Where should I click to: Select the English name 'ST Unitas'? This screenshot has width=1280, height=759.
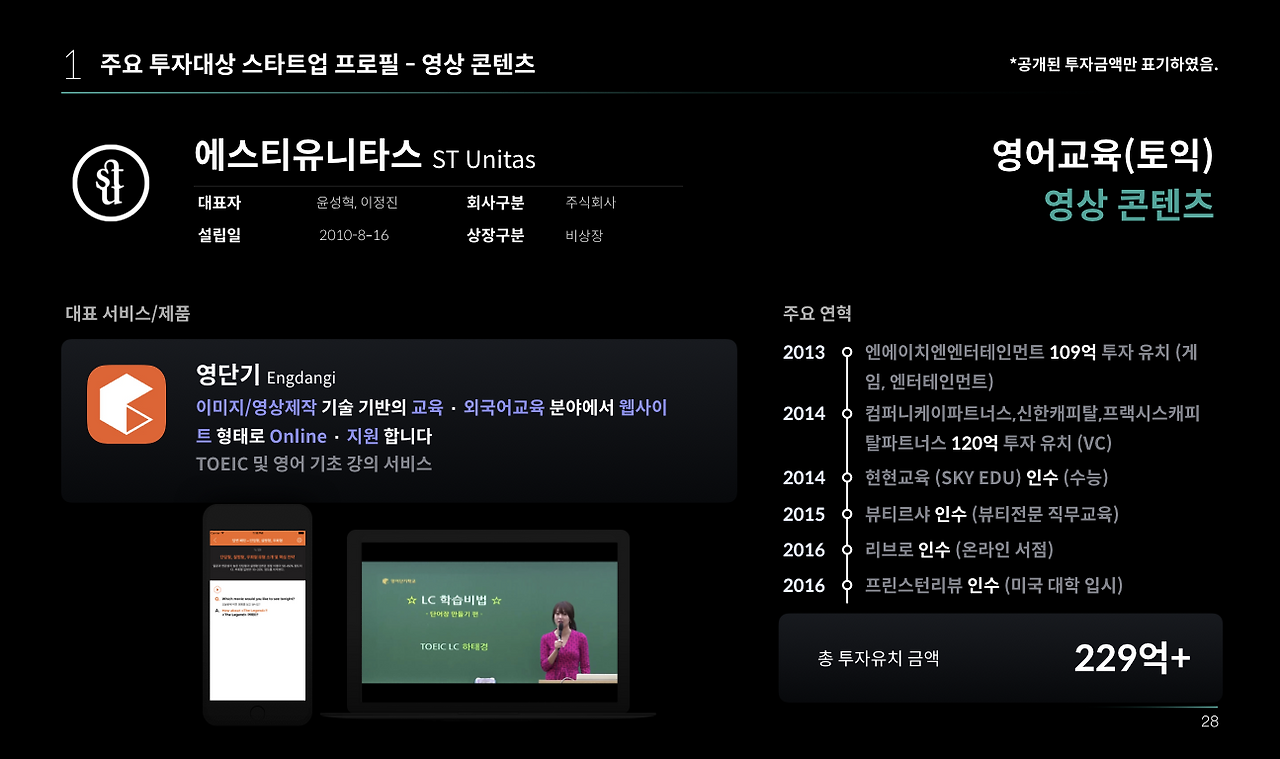pyautogui.click(x=484, y=159)
